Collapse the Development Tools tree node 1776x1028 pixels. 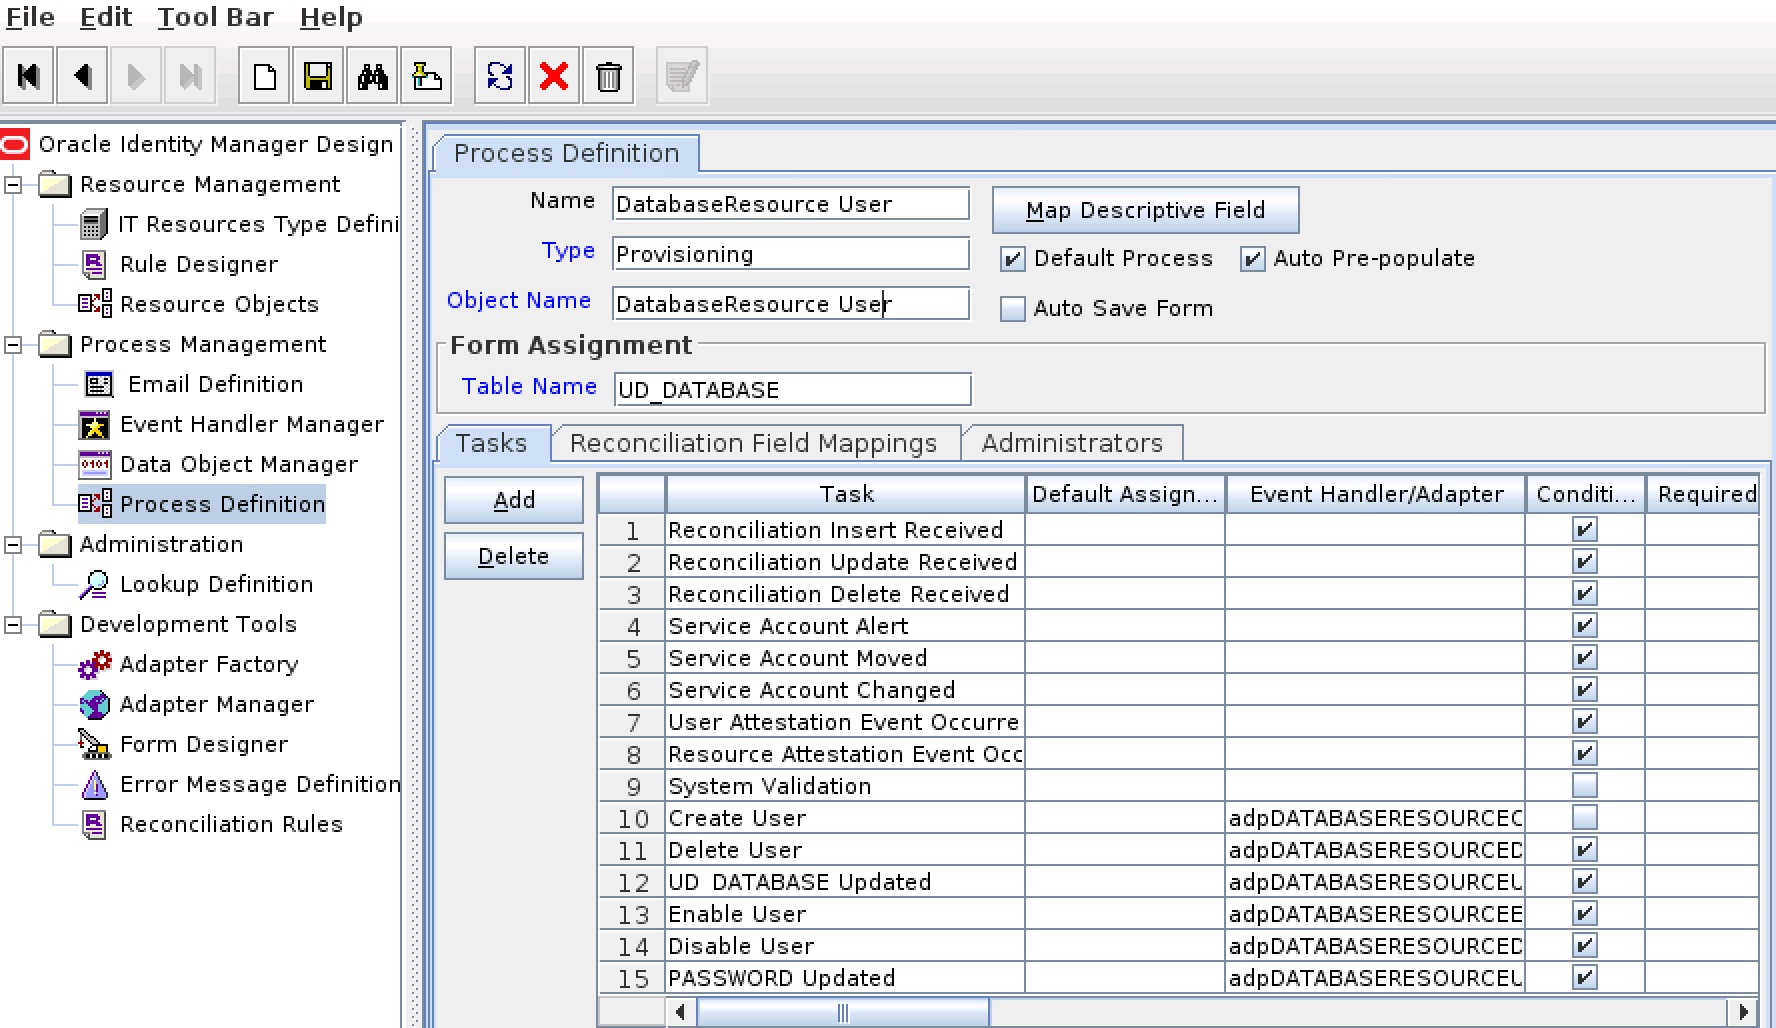[x=14, y=625]
